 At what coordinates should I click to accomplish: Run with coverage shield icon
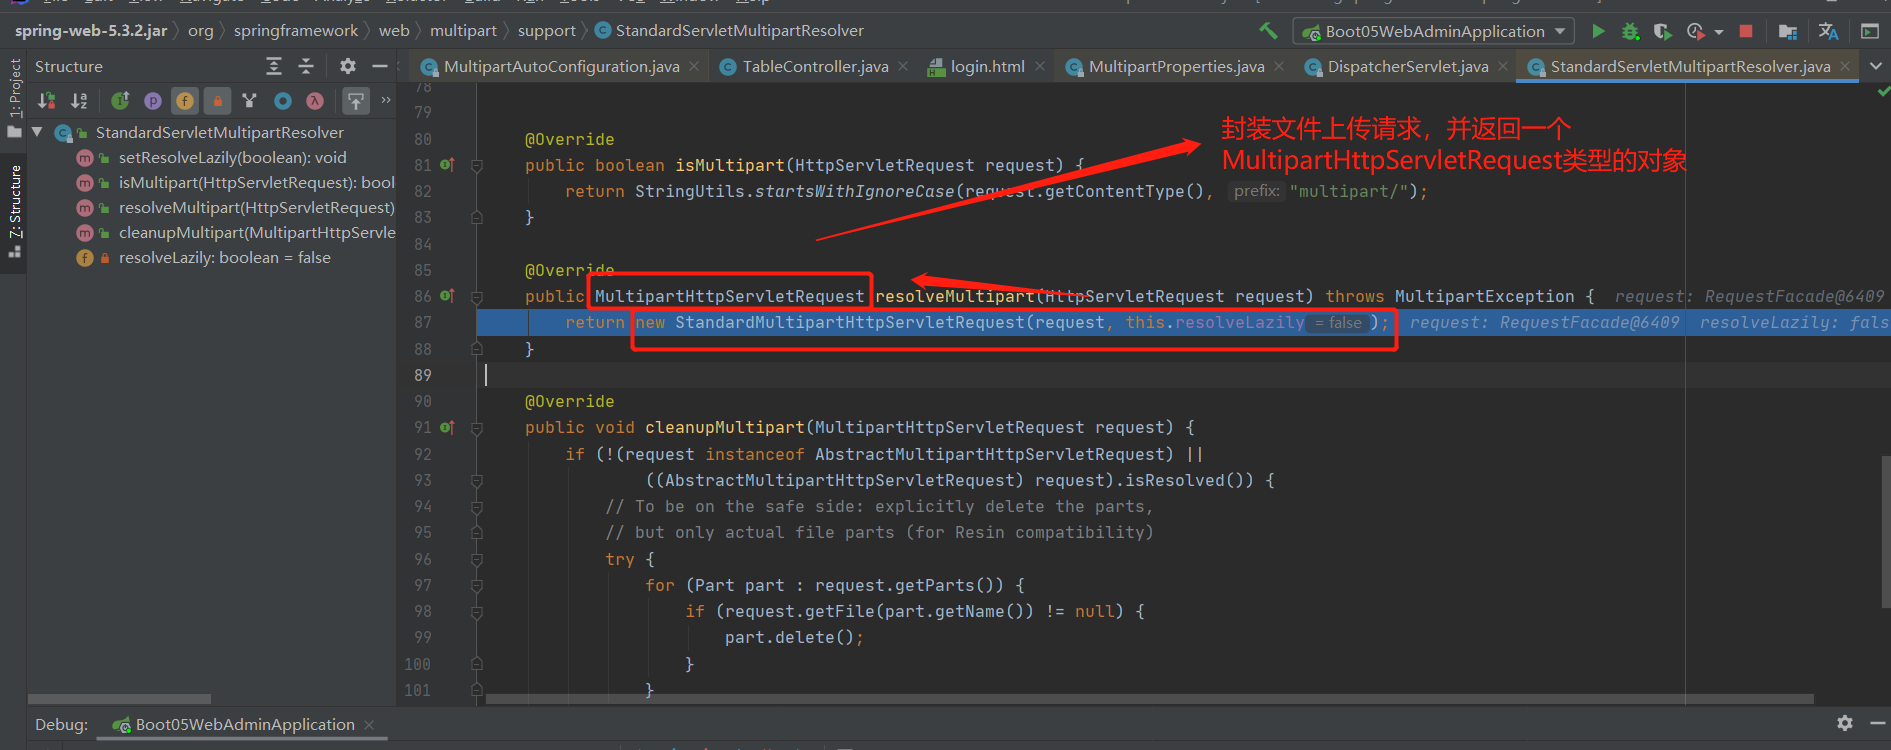click(x=1662, y=31)
